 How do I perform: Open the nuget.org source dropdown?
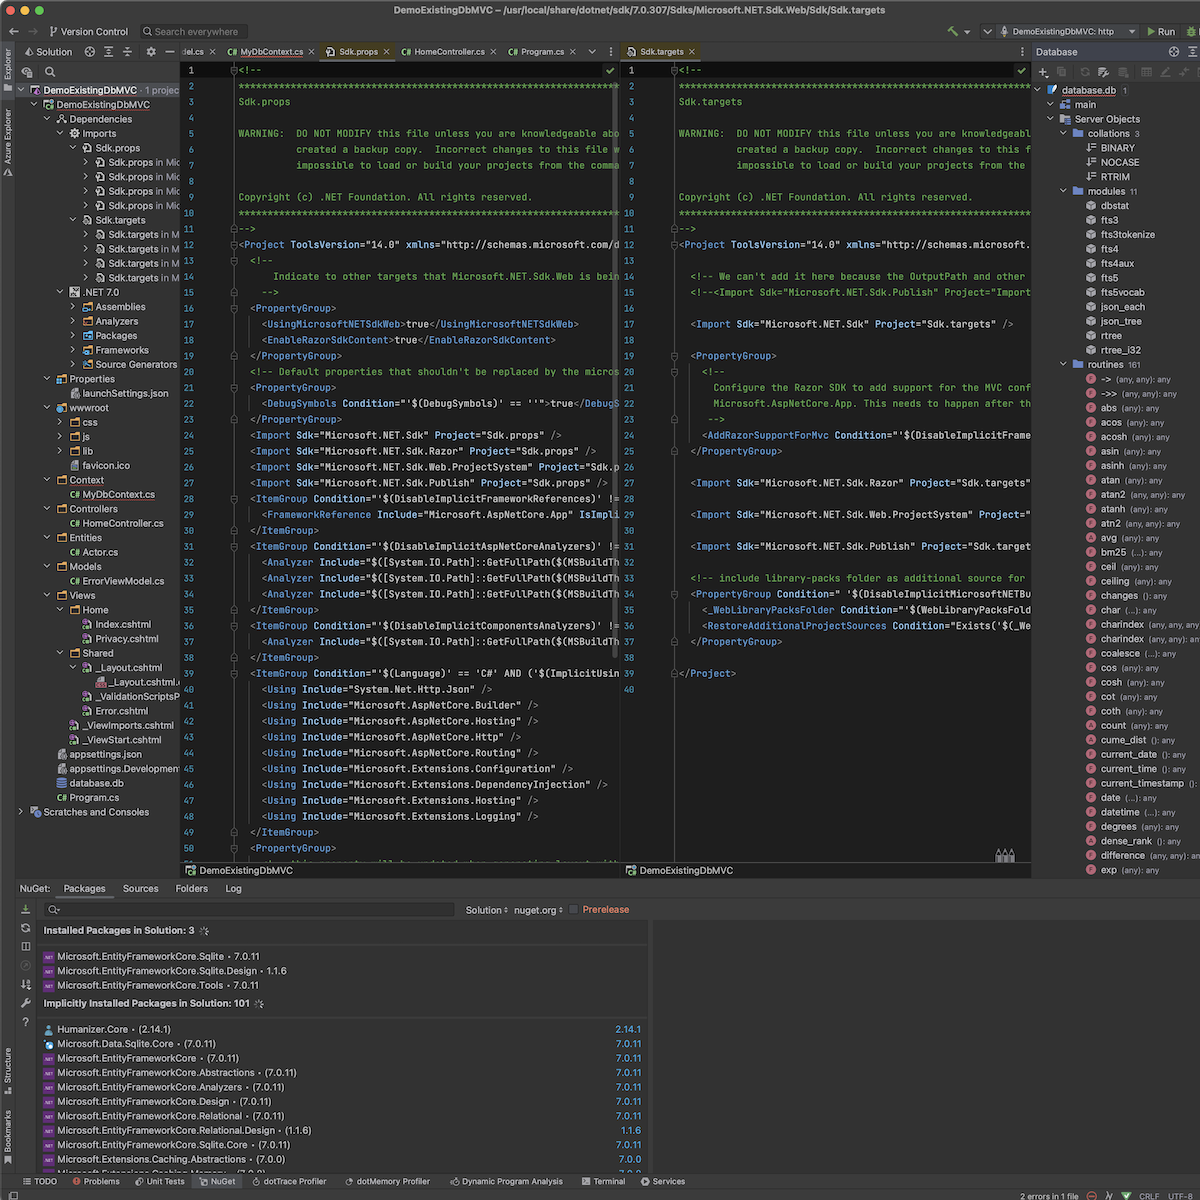tap(538, 910)
